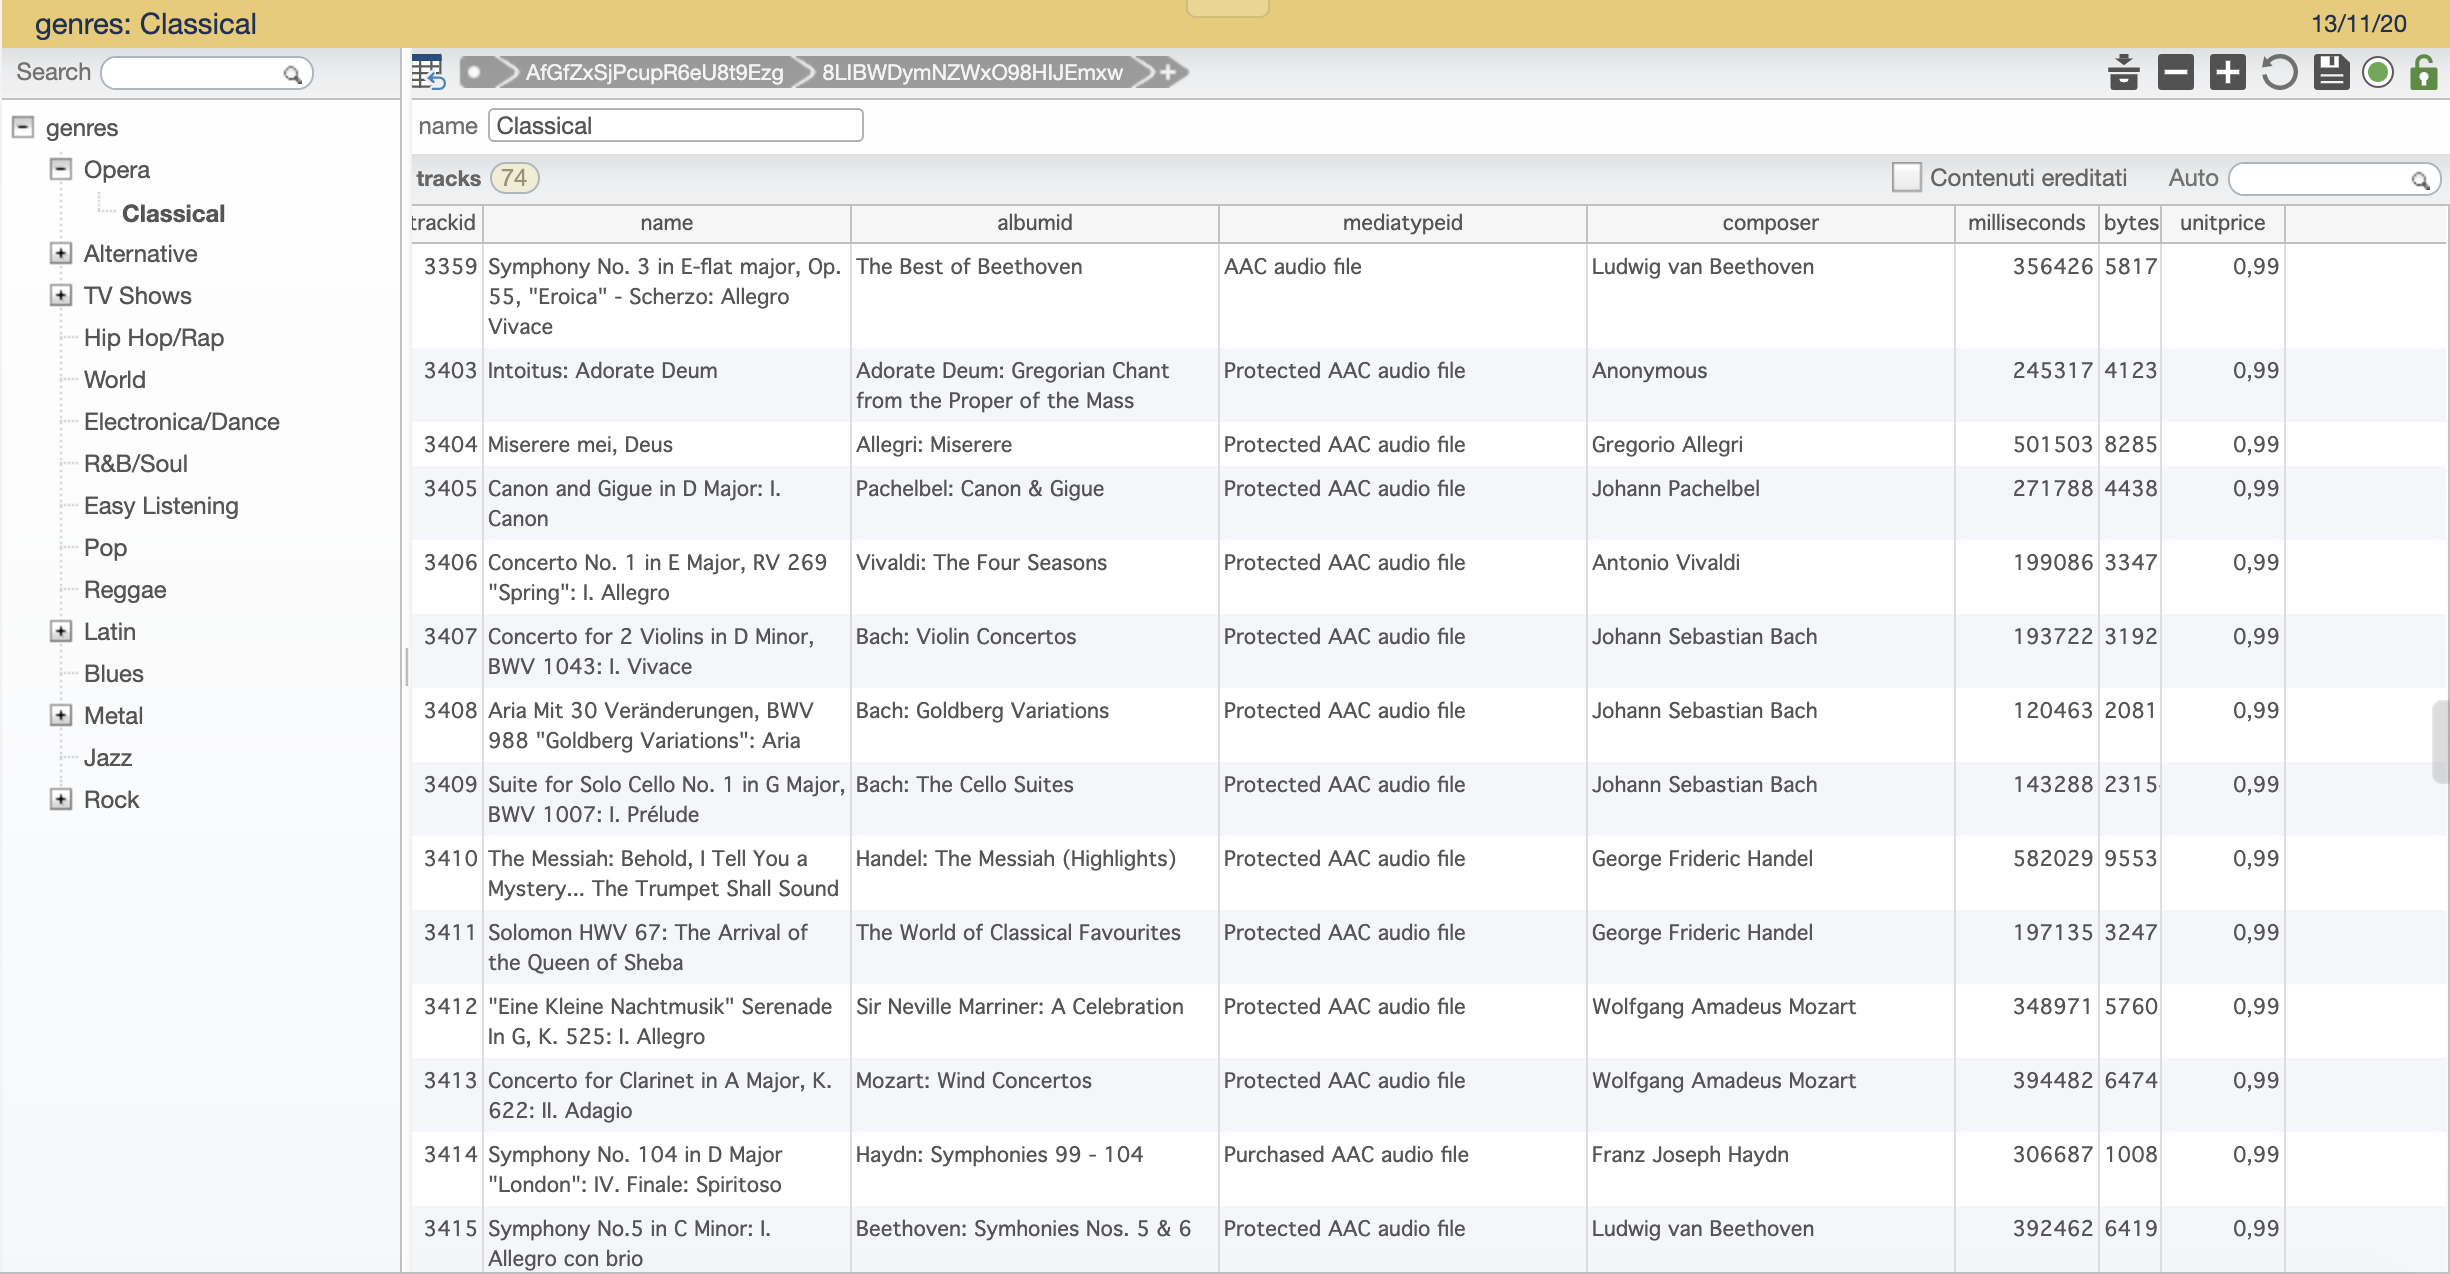Collapse the Opera tree node
Screen dimensions: 2450x1274
61,169
